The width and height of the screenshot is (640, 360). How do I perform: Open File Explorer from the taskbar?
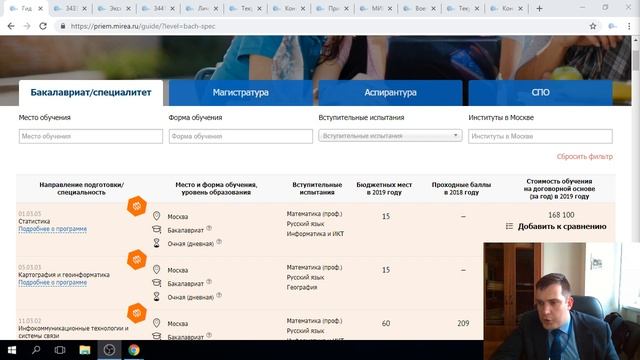pos(84,350)
